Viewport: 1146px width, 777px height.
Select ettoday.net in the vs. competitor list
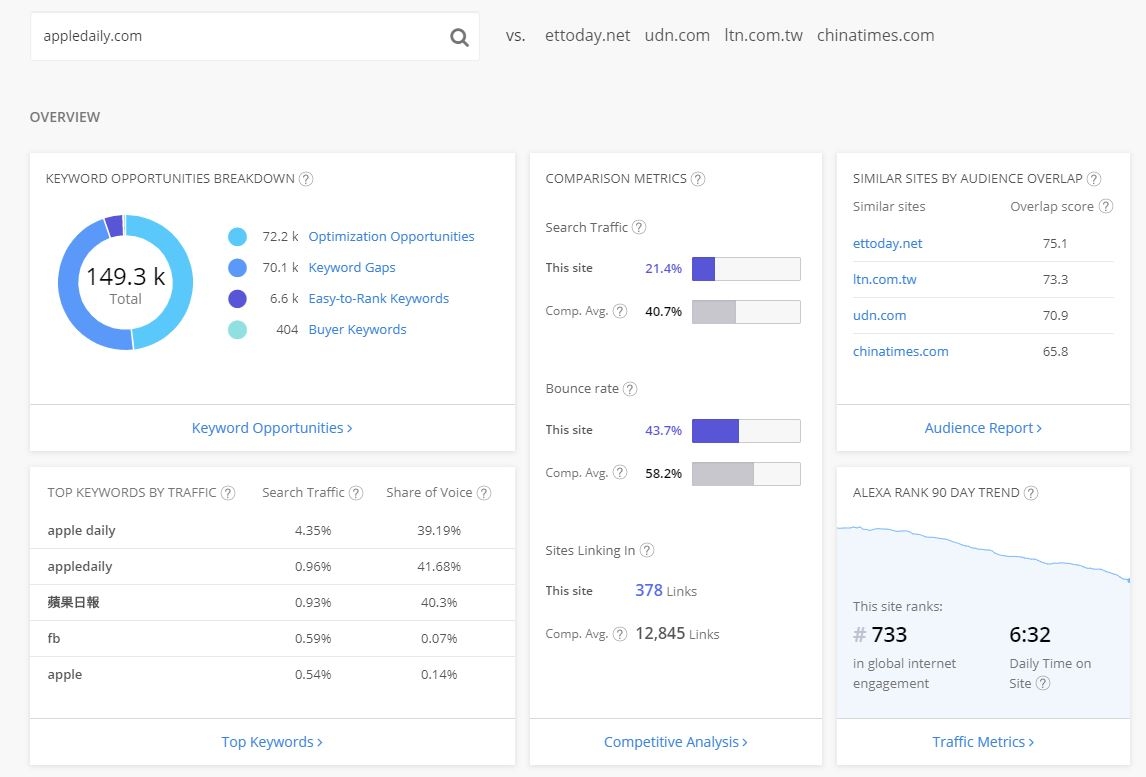588,35
